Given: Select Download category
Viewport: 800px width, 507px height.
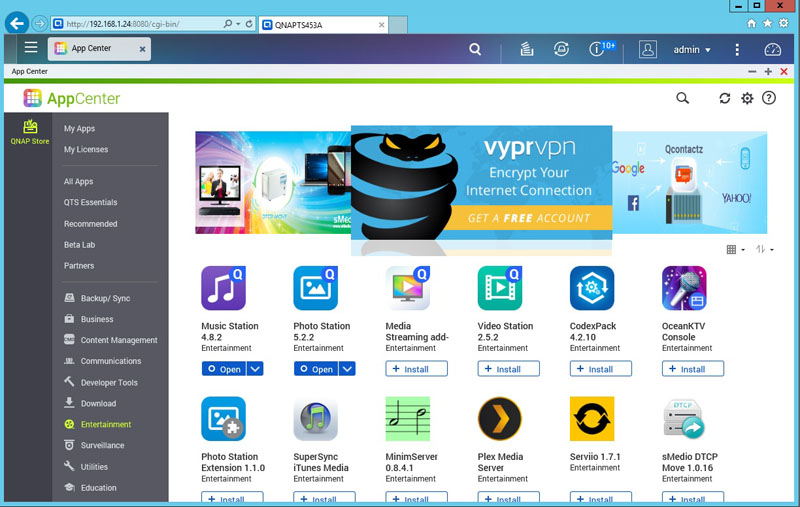Looking at the screenshot, I should click(90, 403).
